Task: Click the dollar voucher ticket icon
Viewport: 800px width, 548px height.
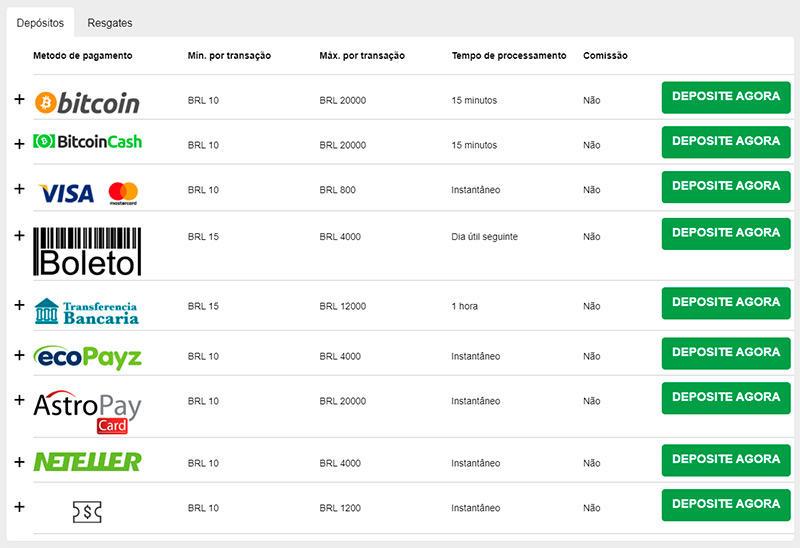Action: [x=87, y=512]
